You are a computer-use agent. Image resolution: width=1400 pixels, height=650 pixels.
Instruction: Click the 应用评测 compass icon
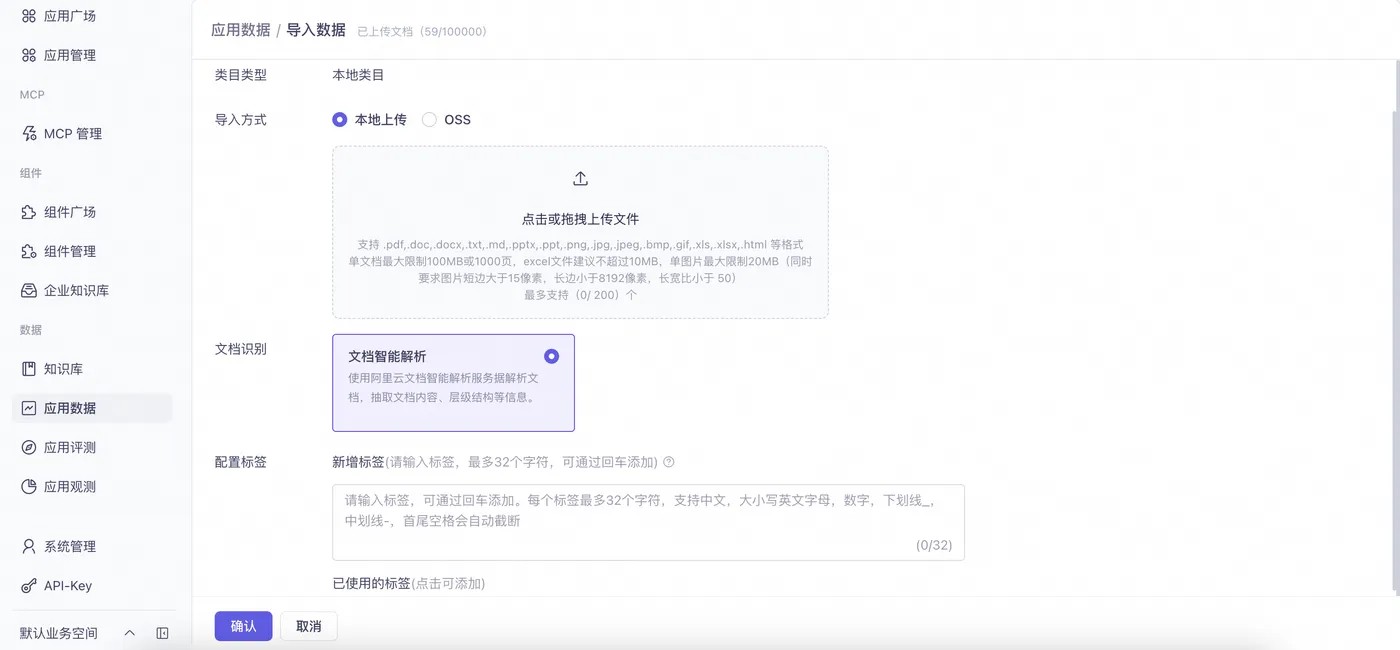(x=29, y=447)
